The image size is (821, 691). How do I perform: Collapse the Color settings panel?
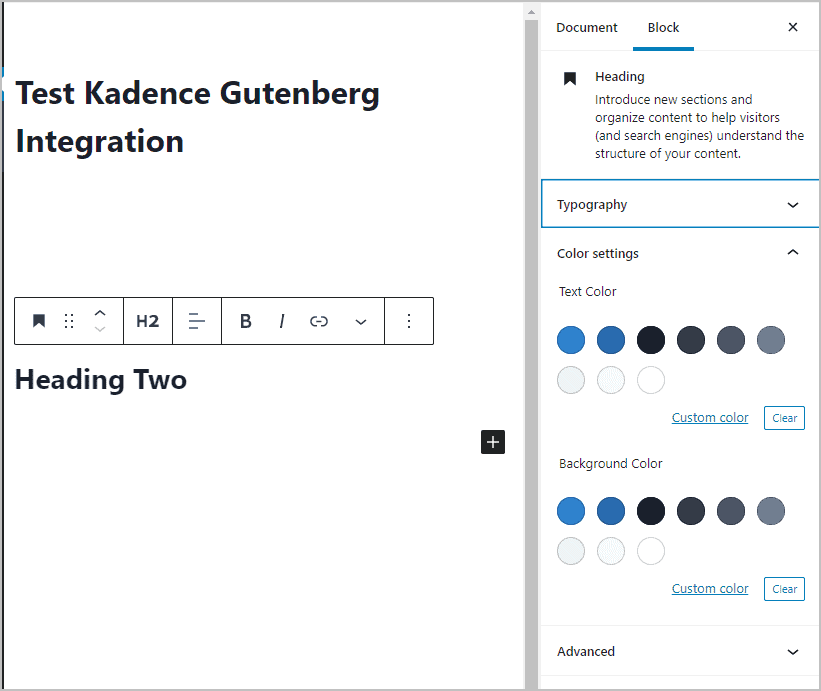[679, 253]
